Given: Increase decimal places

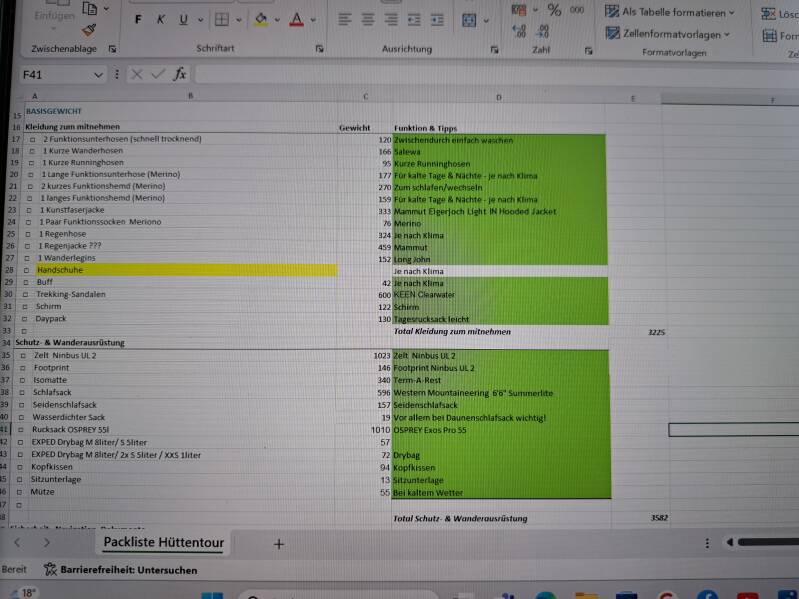Looking at the screenshot, I should point(519,32).
